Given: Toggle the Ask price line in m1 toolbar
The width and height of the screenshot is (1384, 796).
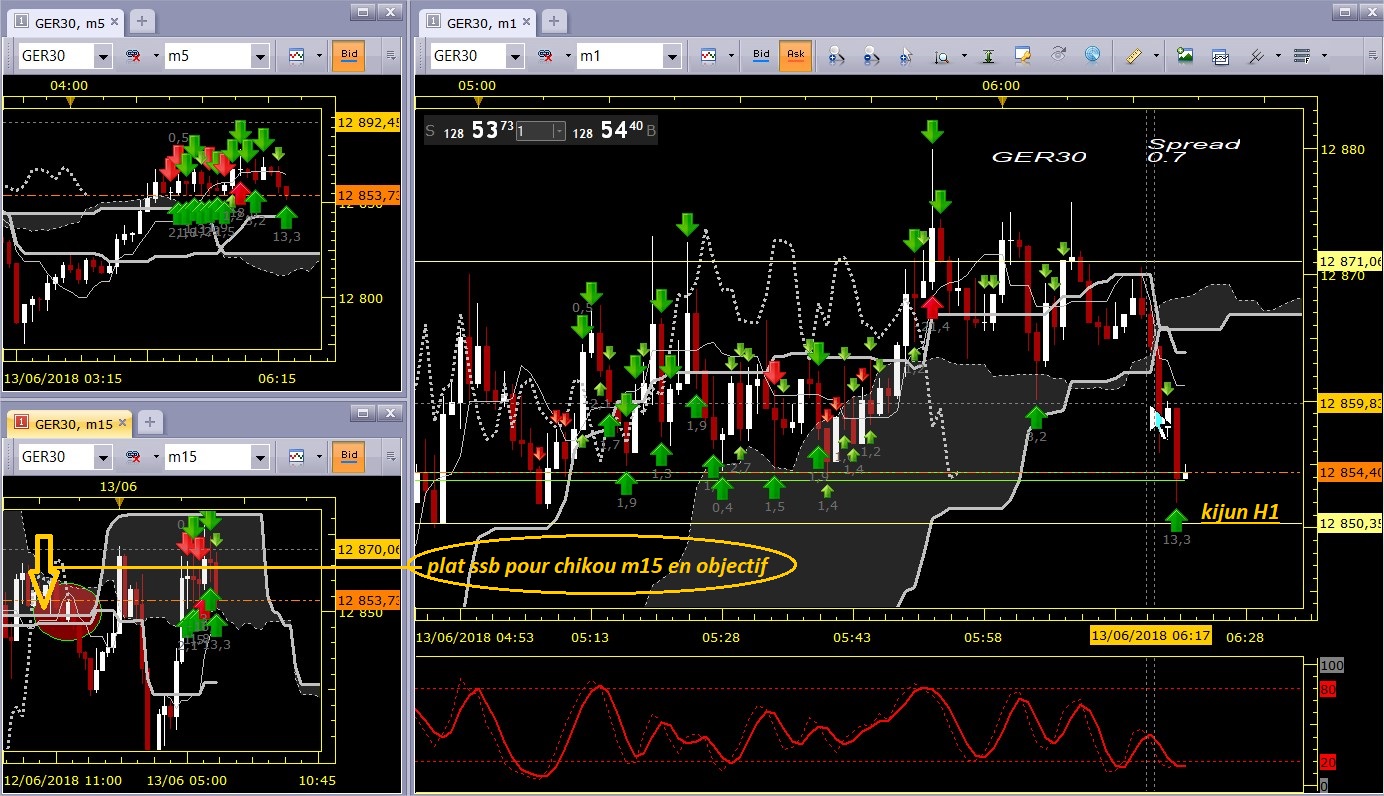Looking at the screenshot, I should click(796, 56).
